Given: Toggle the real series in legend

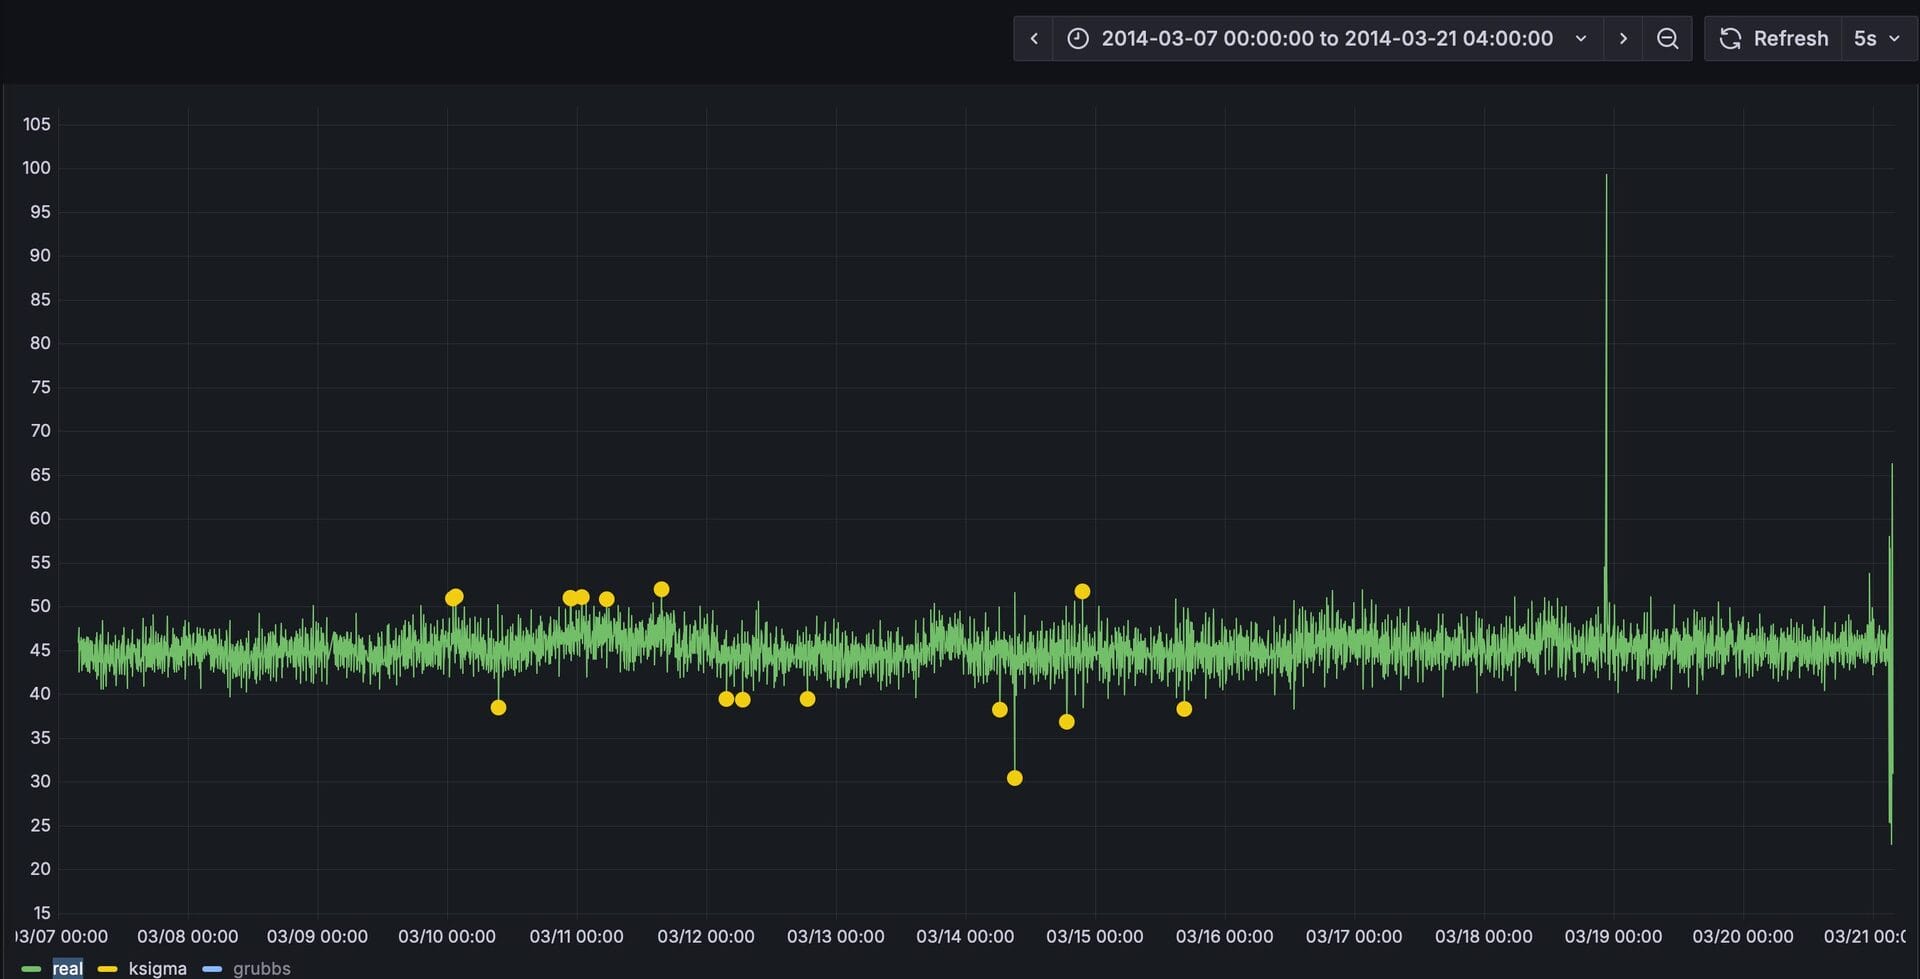Looking at the screenshot, I should (x=68, y=968).
